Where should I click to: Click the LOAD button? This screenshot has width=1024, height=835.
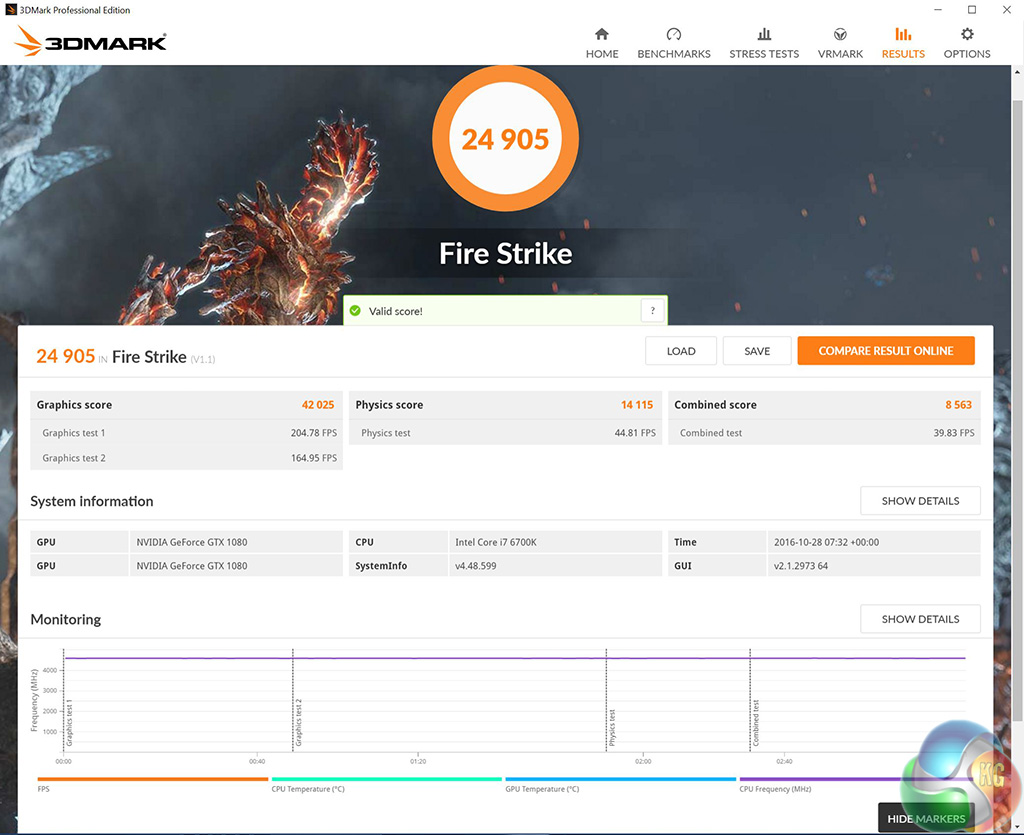click(x=680, y=351)
